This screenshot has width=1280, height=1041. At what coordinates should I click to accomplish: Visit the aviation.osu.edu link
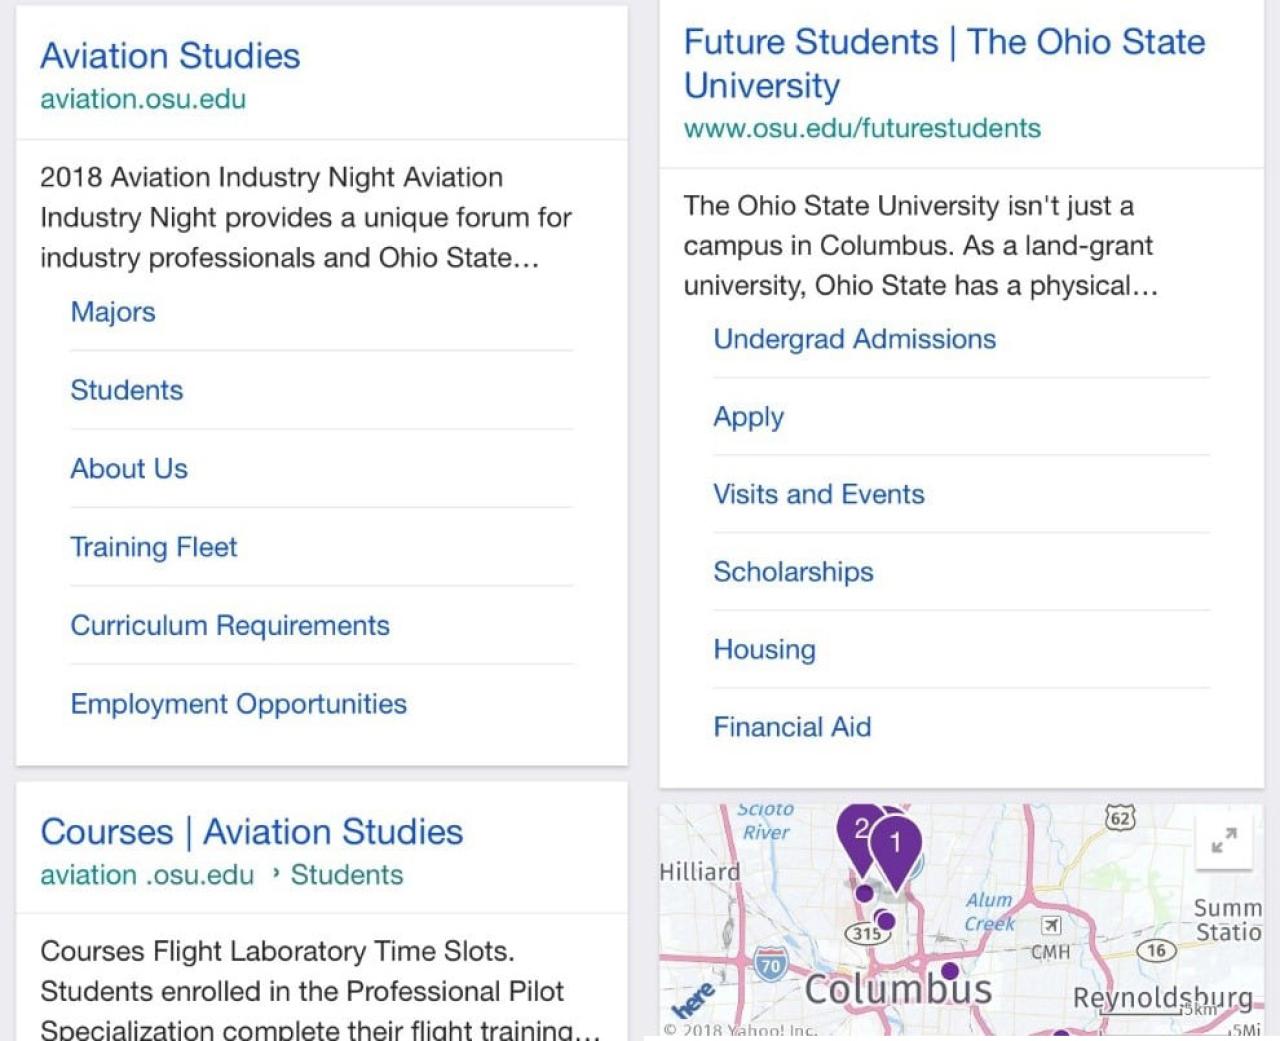tap(143, 99)
